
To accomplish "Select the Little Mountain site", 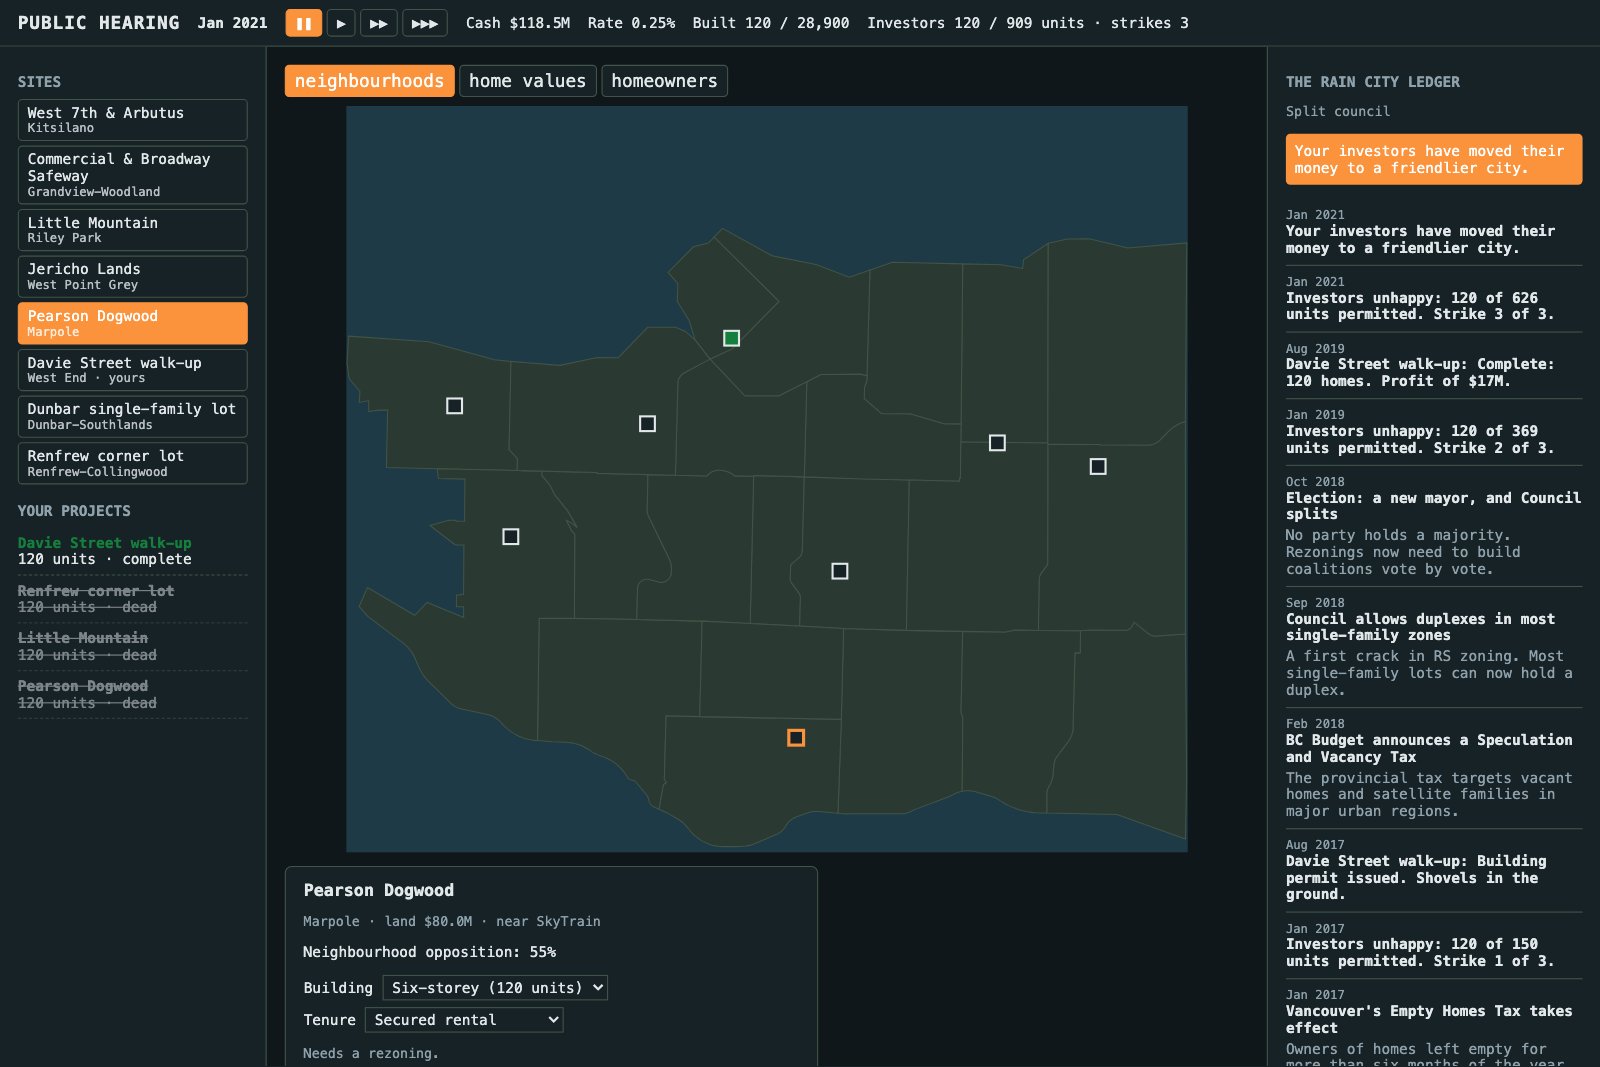I will click(x=132, y=230).
